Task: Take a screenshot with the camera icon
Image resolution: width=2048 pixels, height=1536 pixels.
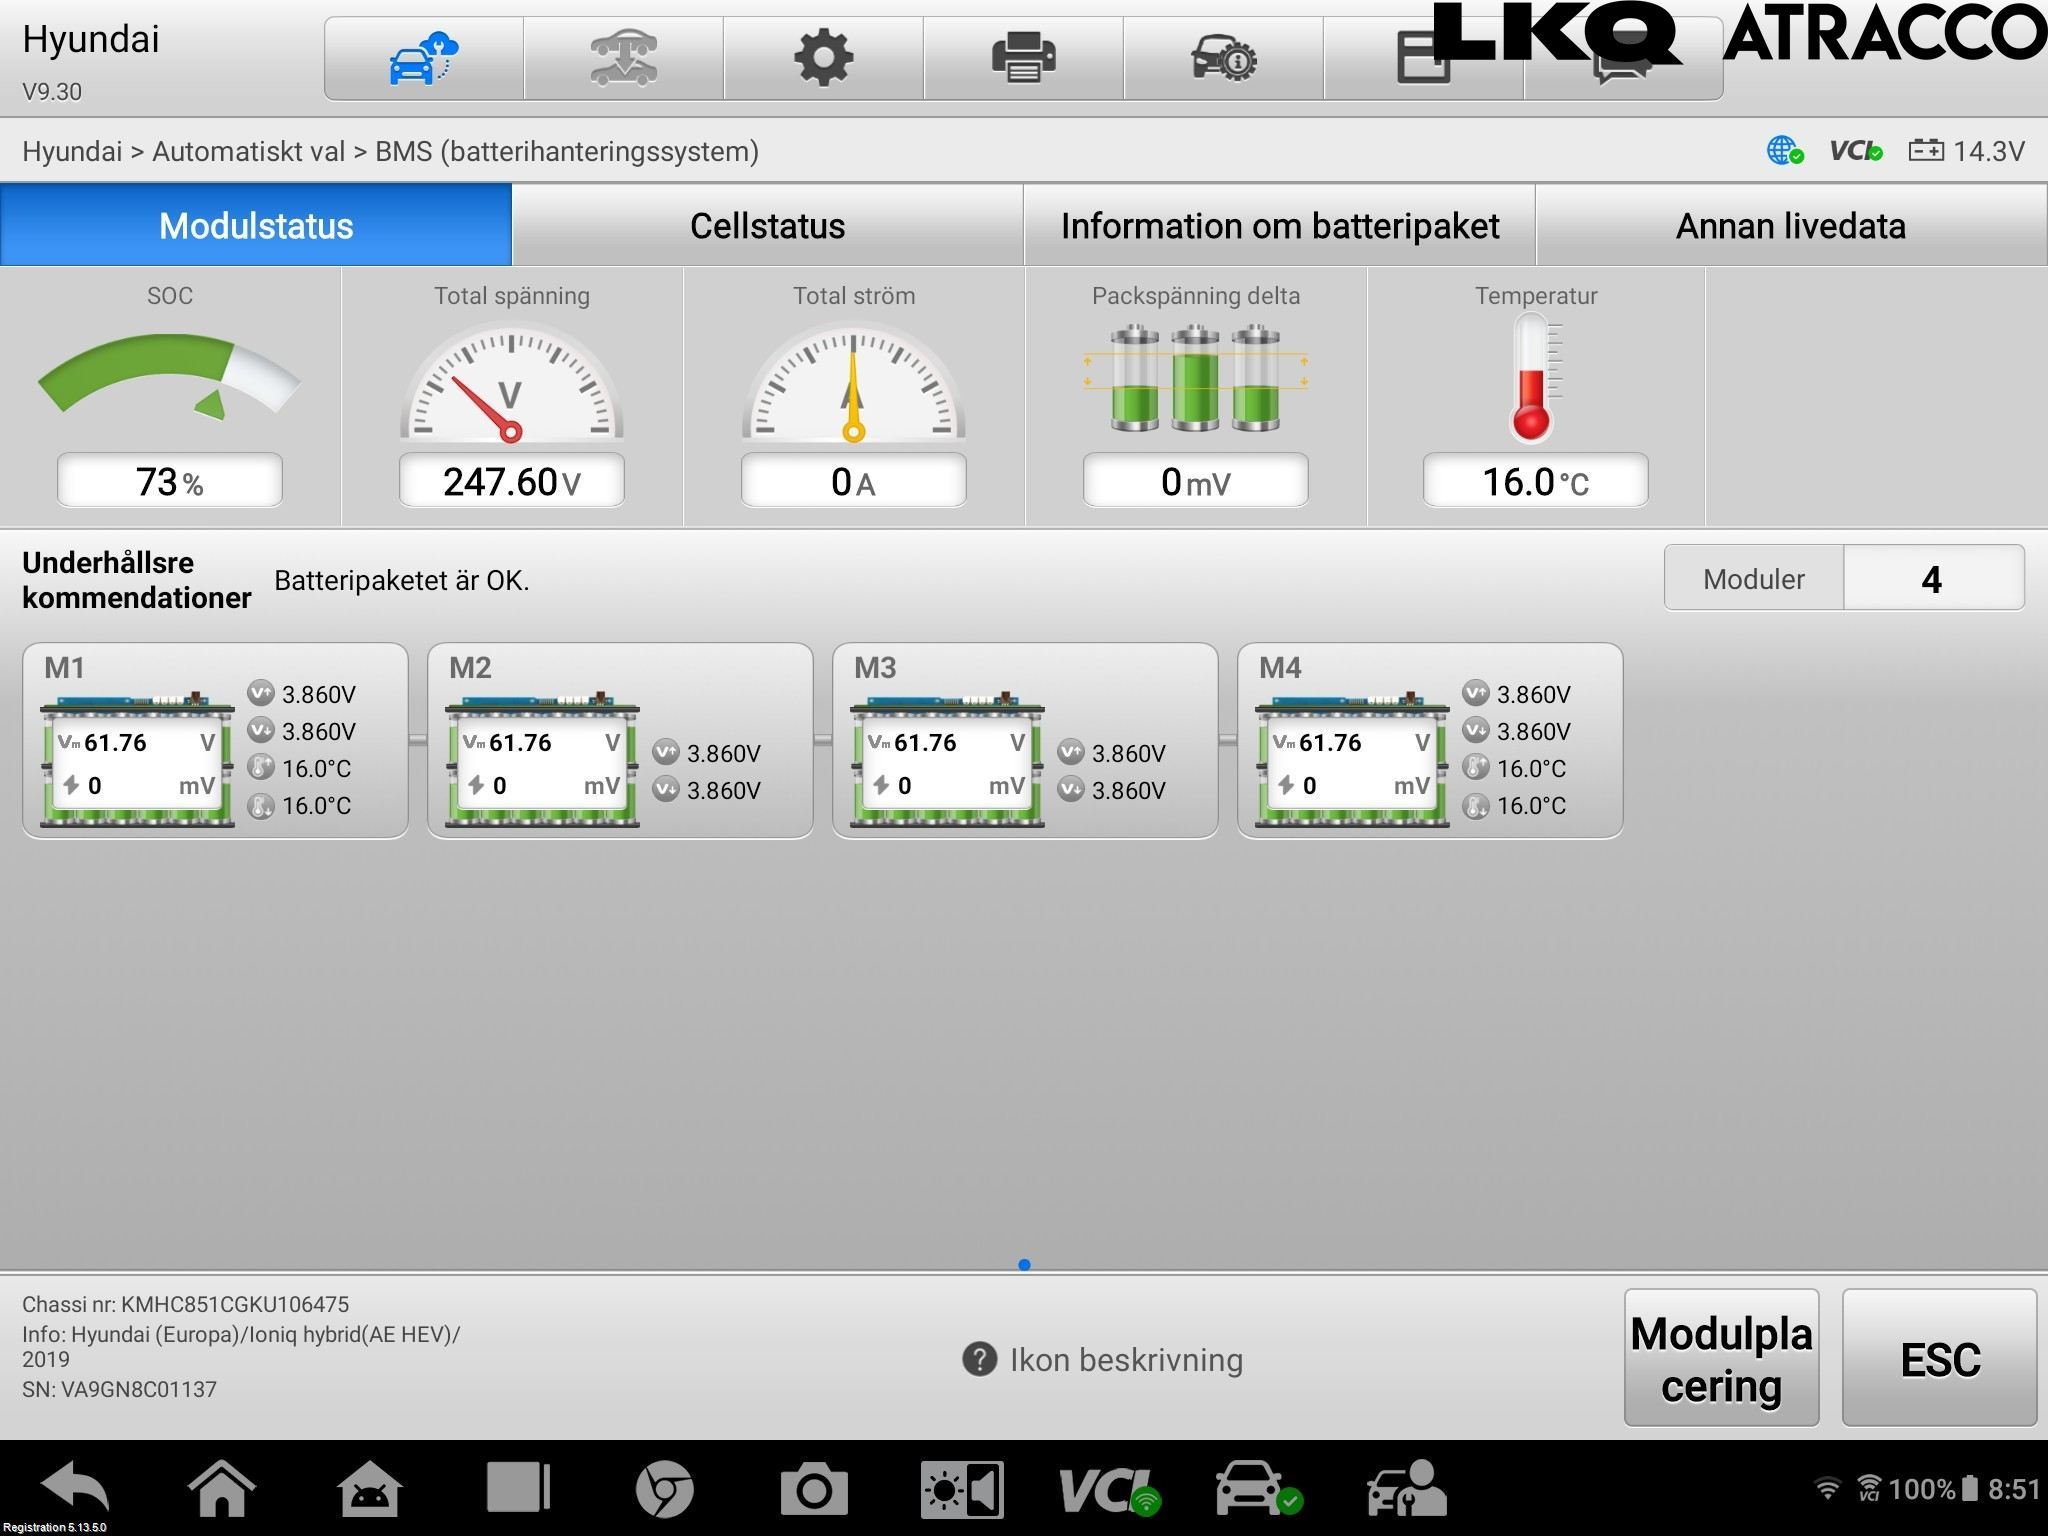Action: [x=813, y=1488]
